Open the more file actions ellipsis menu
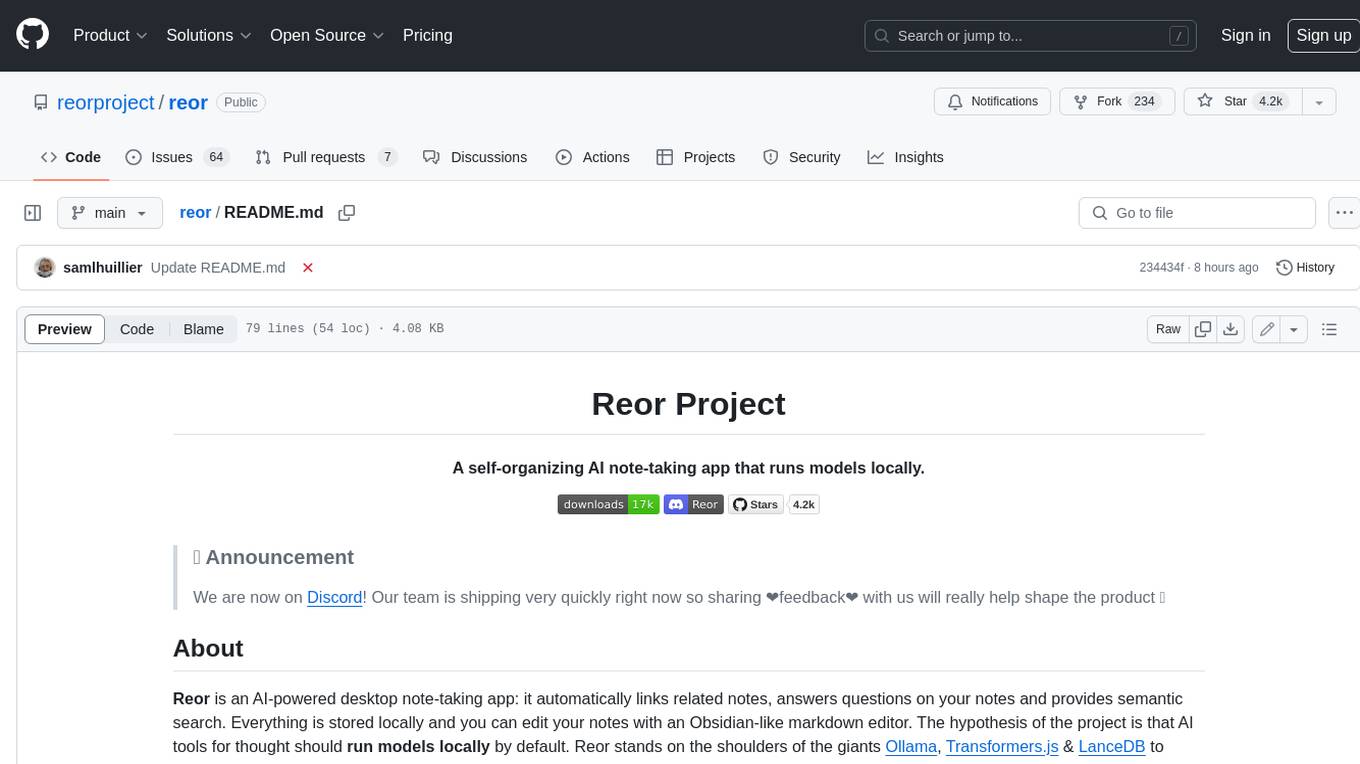1360x764 pixels. [x=1344, y=213]
